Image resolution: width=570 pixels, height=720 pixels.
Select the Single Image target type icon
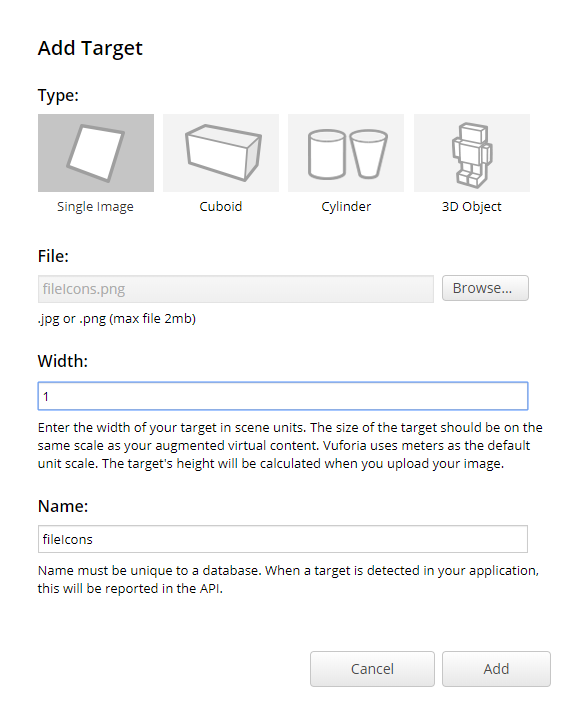(x=96, y=153)
